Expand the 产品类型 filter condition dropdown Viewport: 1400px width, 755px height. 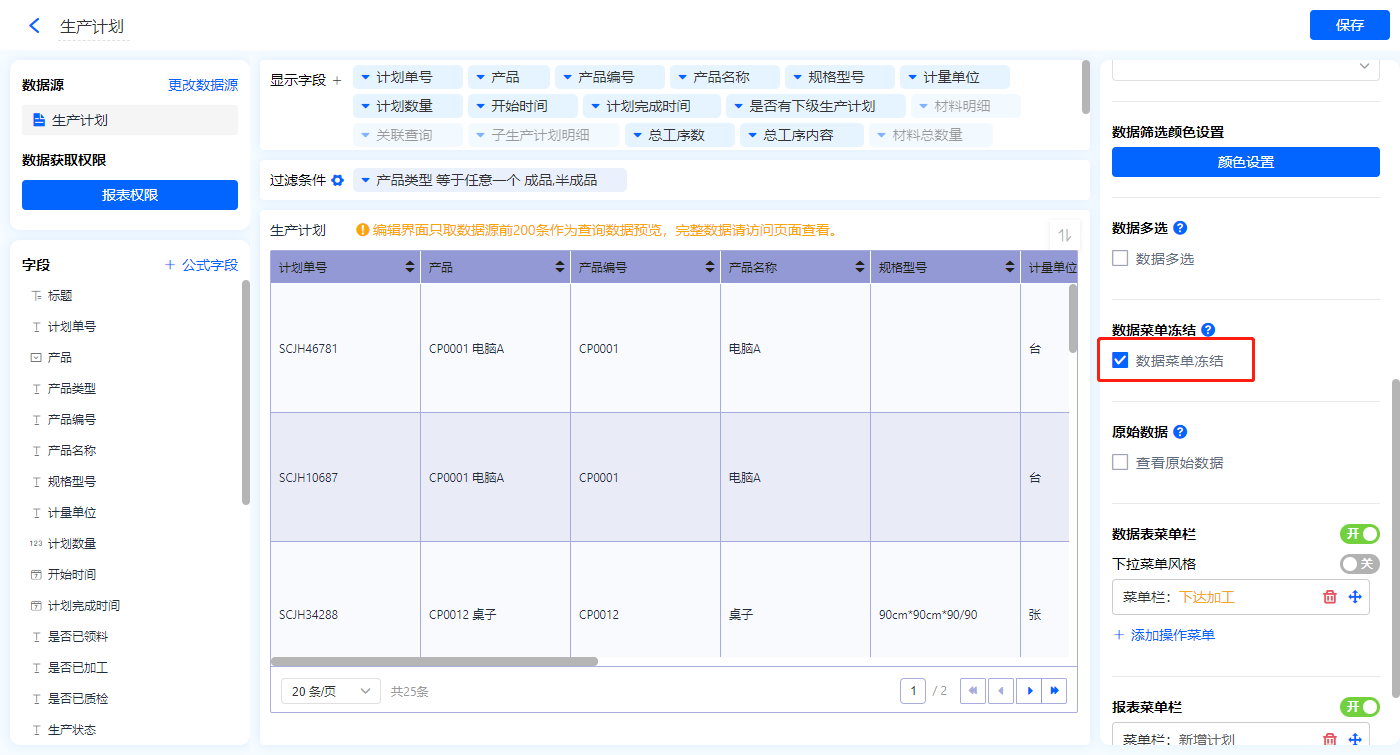tap(365, 180)
